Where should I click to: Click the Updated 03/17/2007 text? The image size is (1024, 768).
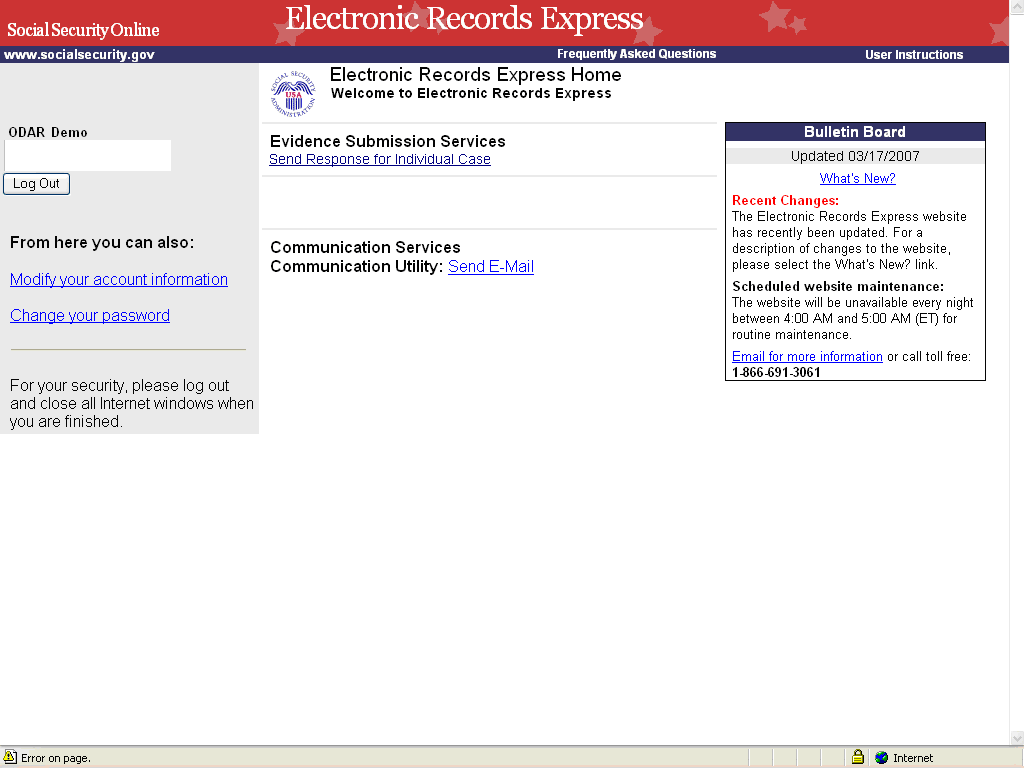855,156
